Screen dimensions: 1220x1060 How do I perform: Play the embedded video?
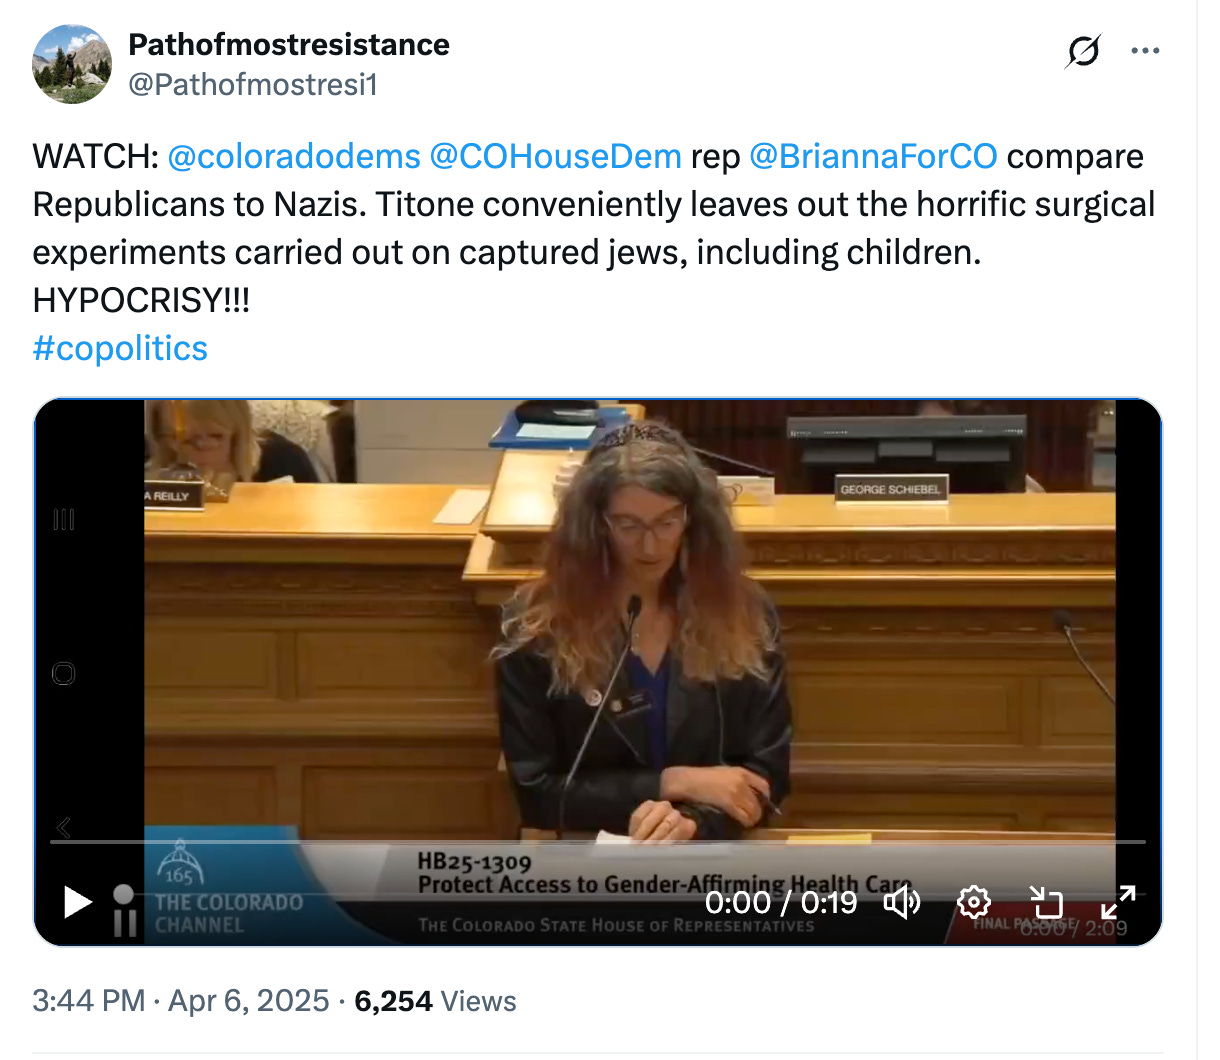coord(77,902)
